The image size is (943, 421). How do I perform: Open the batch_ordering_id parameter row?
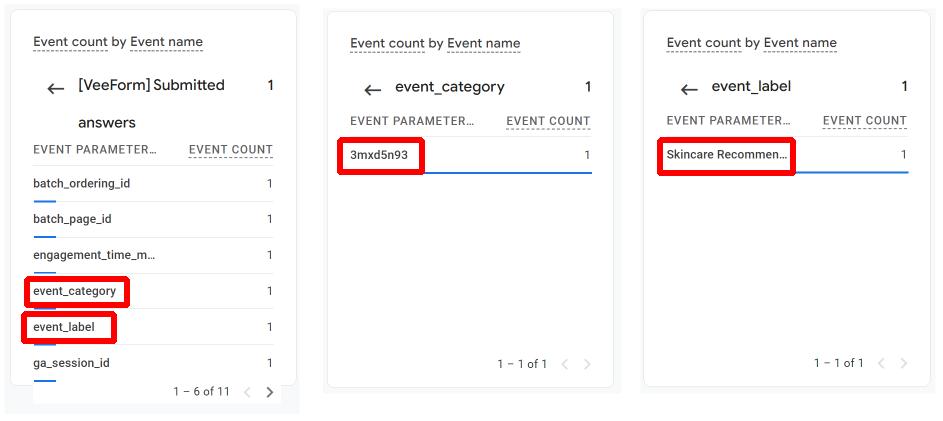[153, 184]
